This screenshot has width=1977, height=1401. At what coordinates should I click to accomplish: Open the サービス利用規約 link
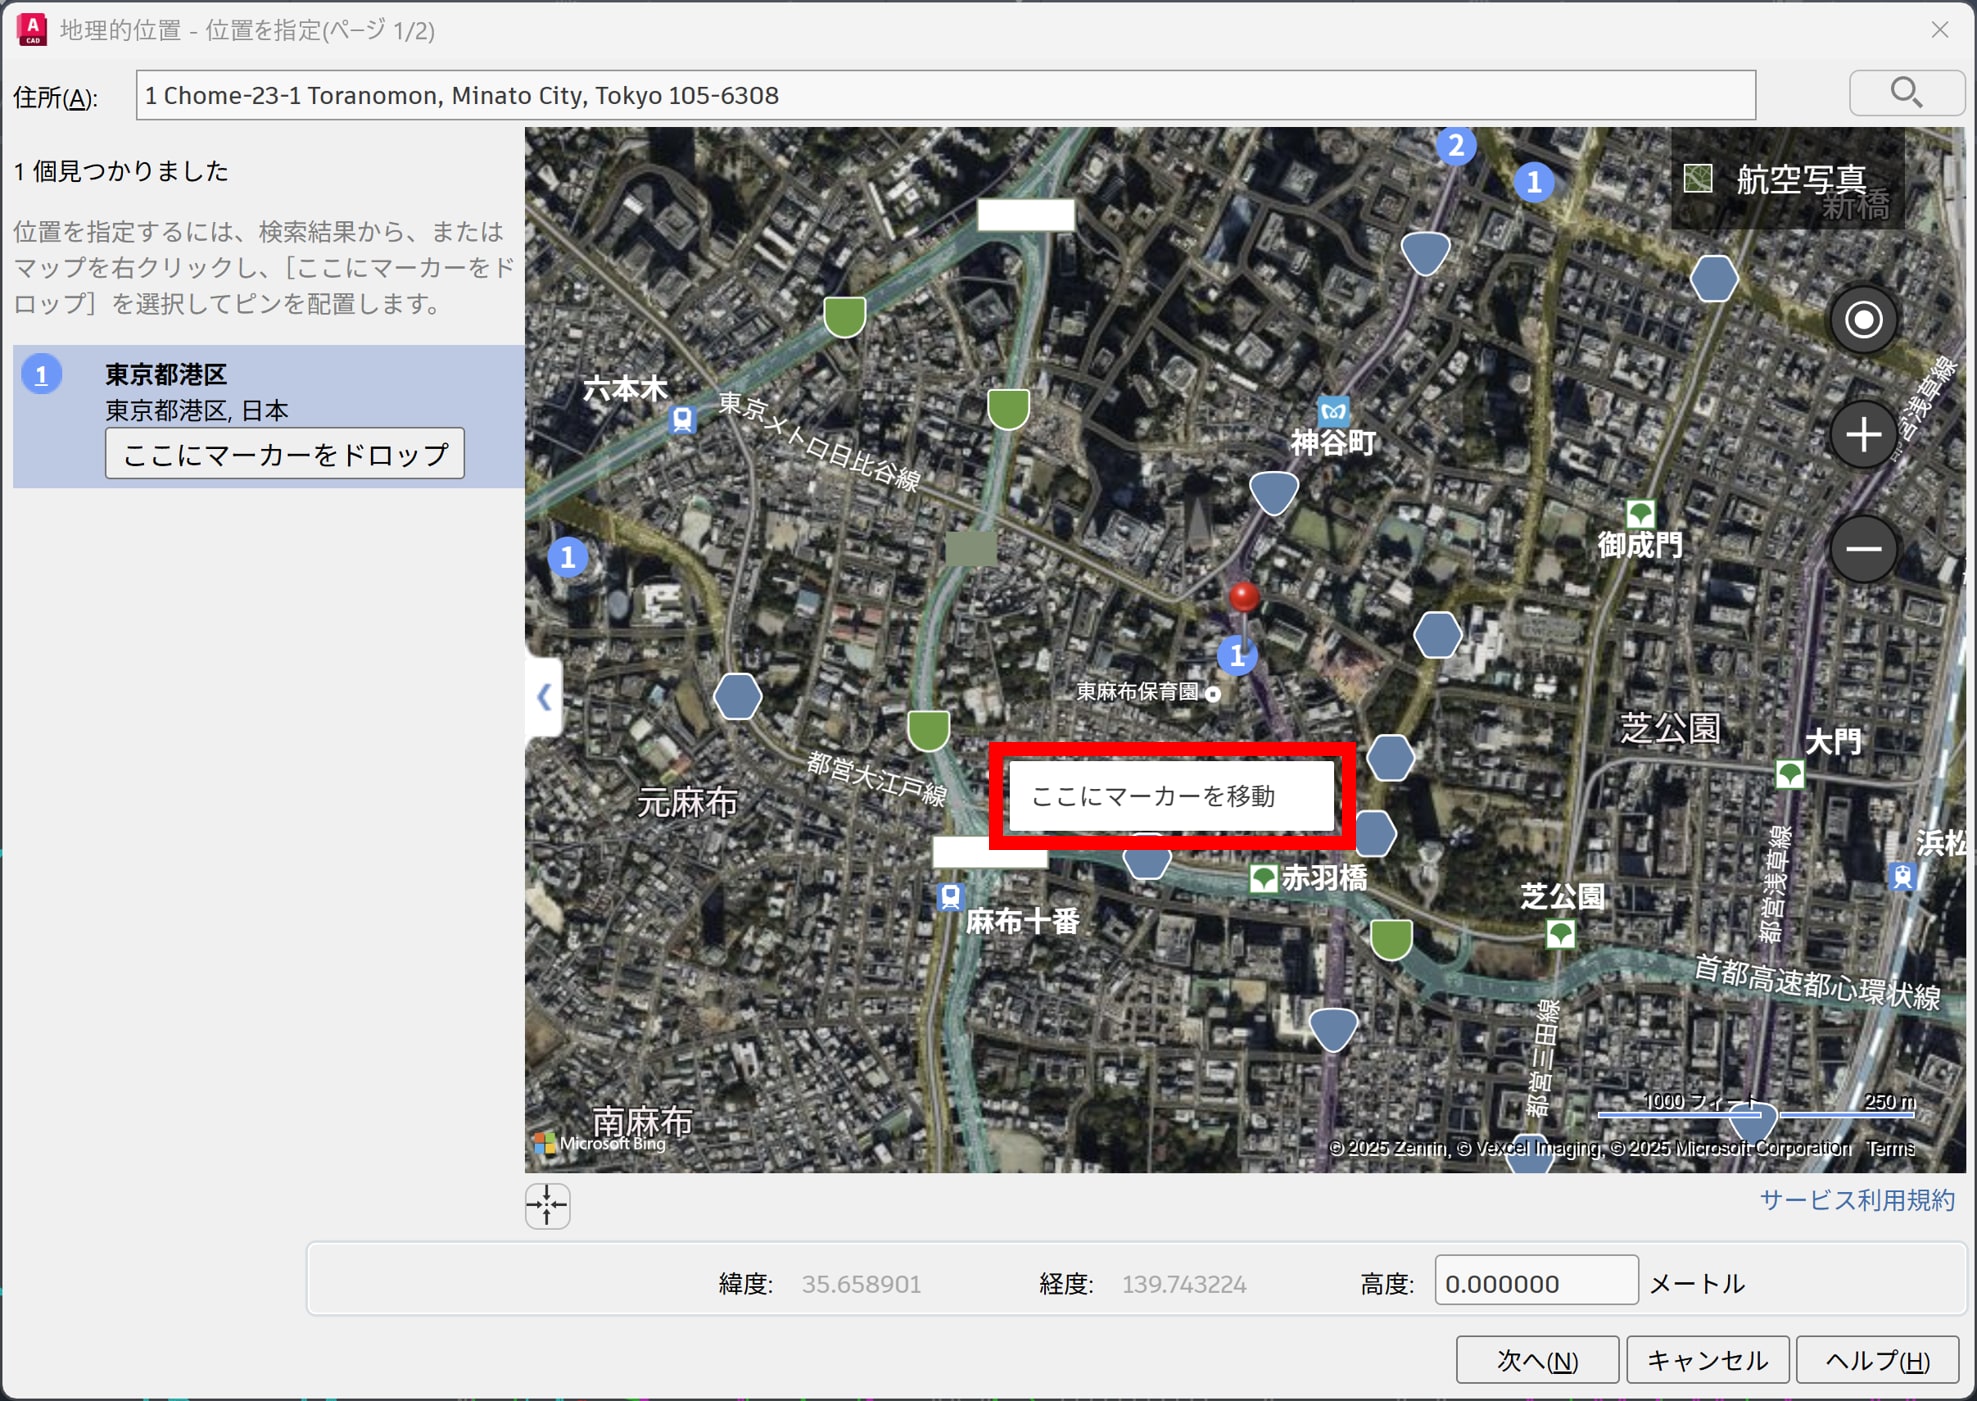[x=1856, y=1200]
